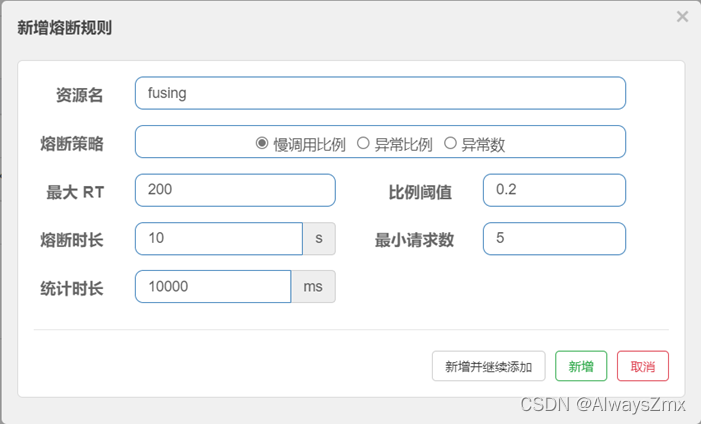Image resolution: width=701 pixels, height=424 pixels.
Task: Click the 资源名 label
Action: point(80,95)
